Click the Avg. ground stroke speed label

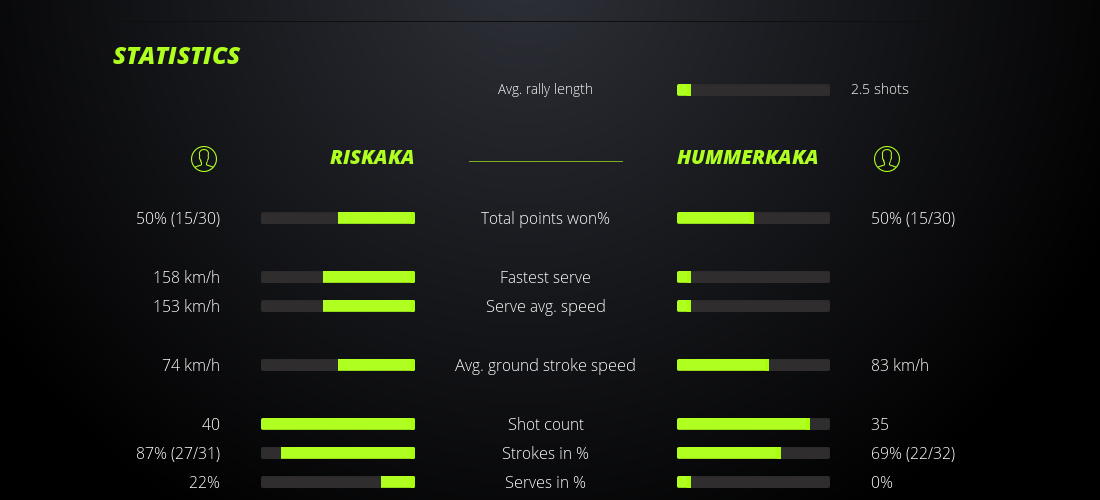[545, 365]
